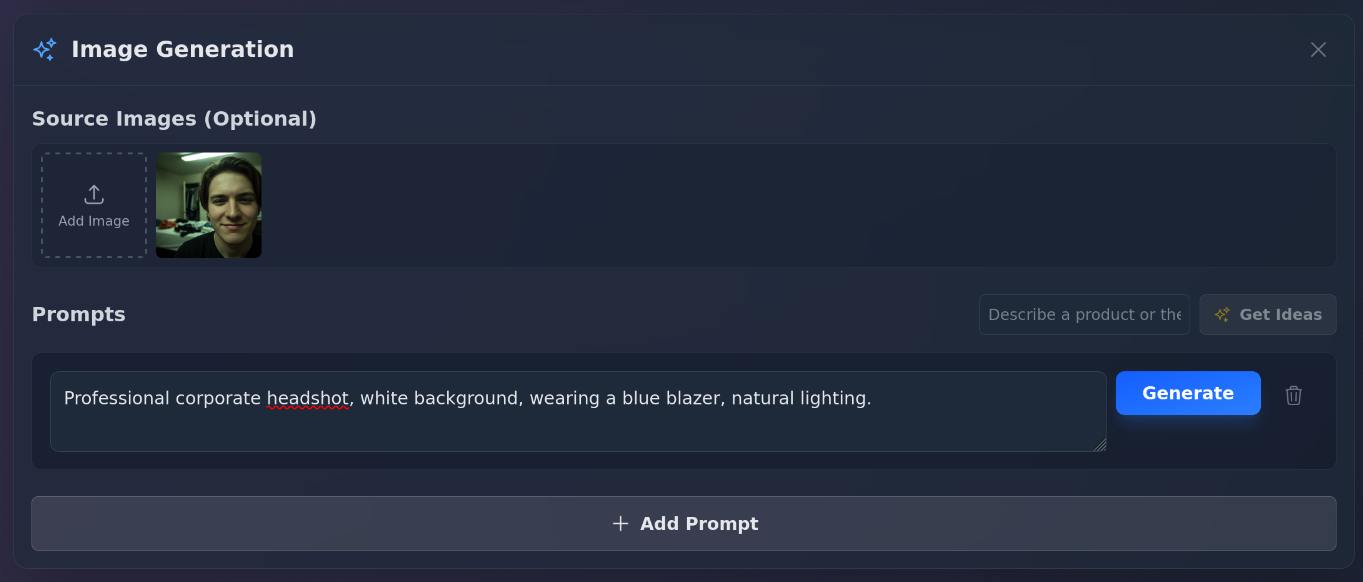Click the plus icon on Add Prompt
The height and width of the screenshot is (582, 1363).
pos(620,524)
